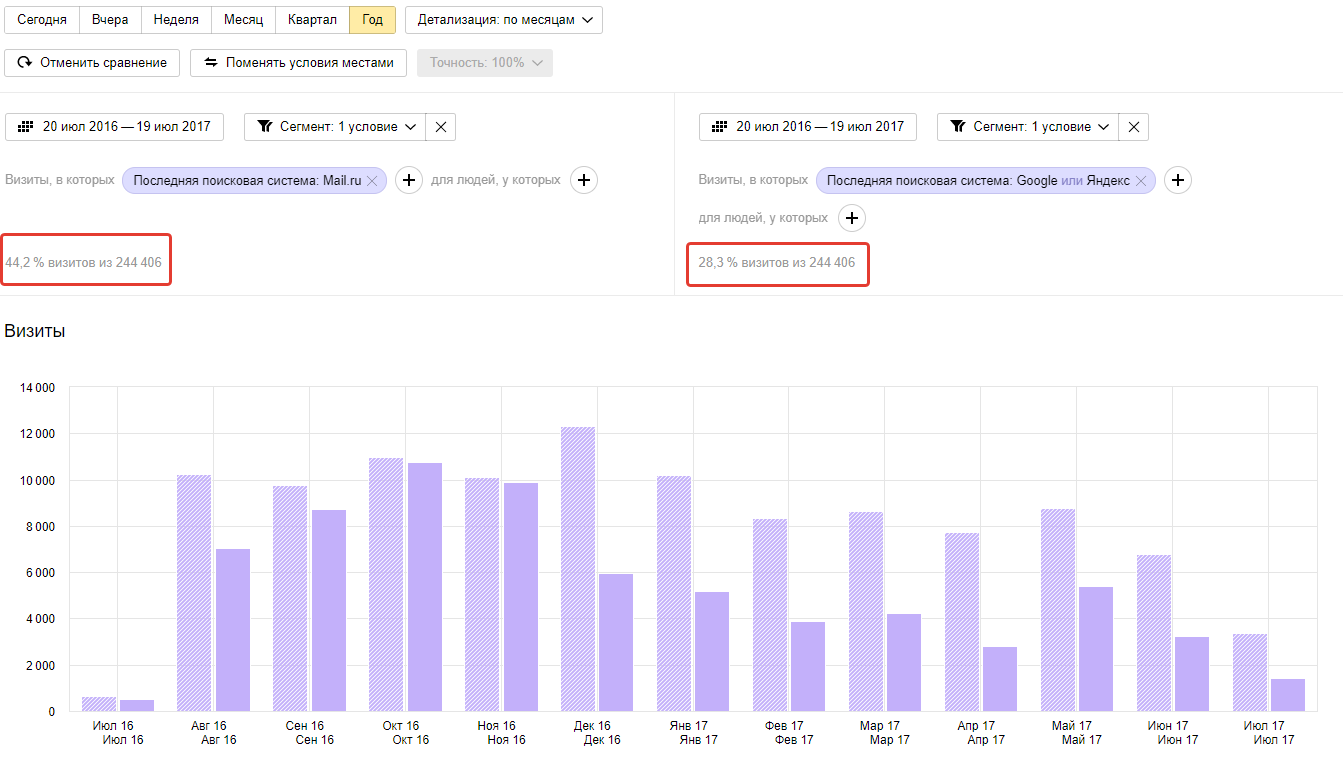Add people condition in right segment
This screenshot has height=779, width=1343.
pos(851,218)
